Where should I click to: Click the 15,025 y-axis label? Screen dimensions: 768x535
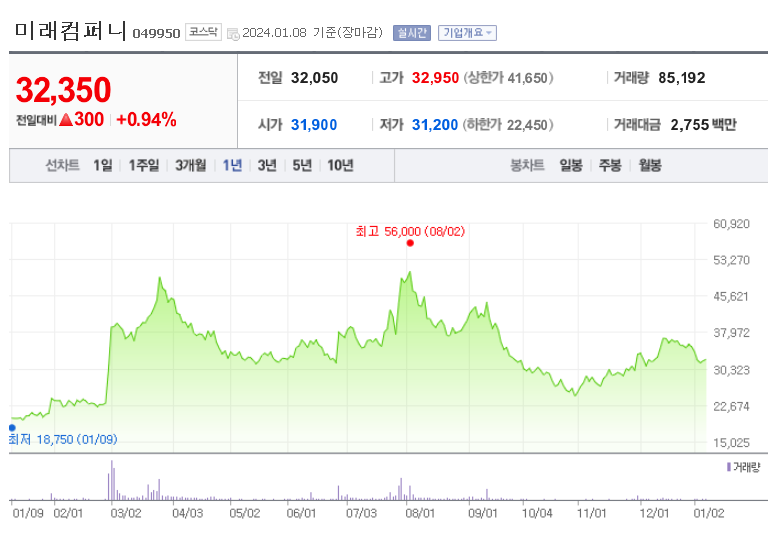(x=731, y=443)
